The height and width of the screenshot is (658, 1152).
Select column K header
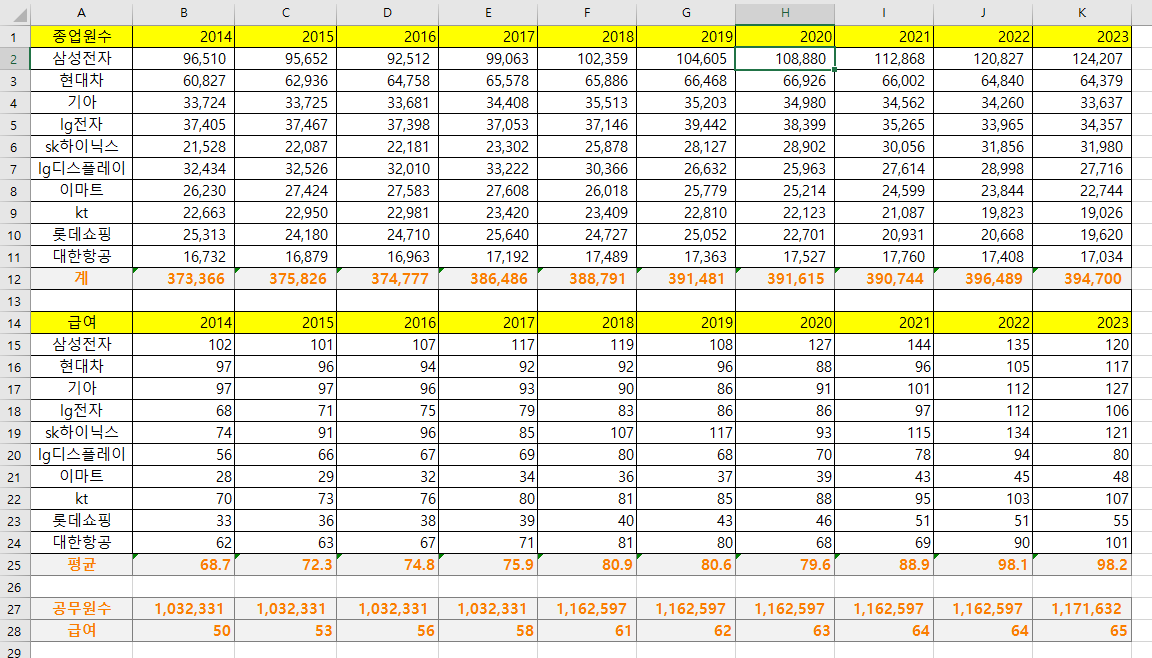click(1082, 12)
